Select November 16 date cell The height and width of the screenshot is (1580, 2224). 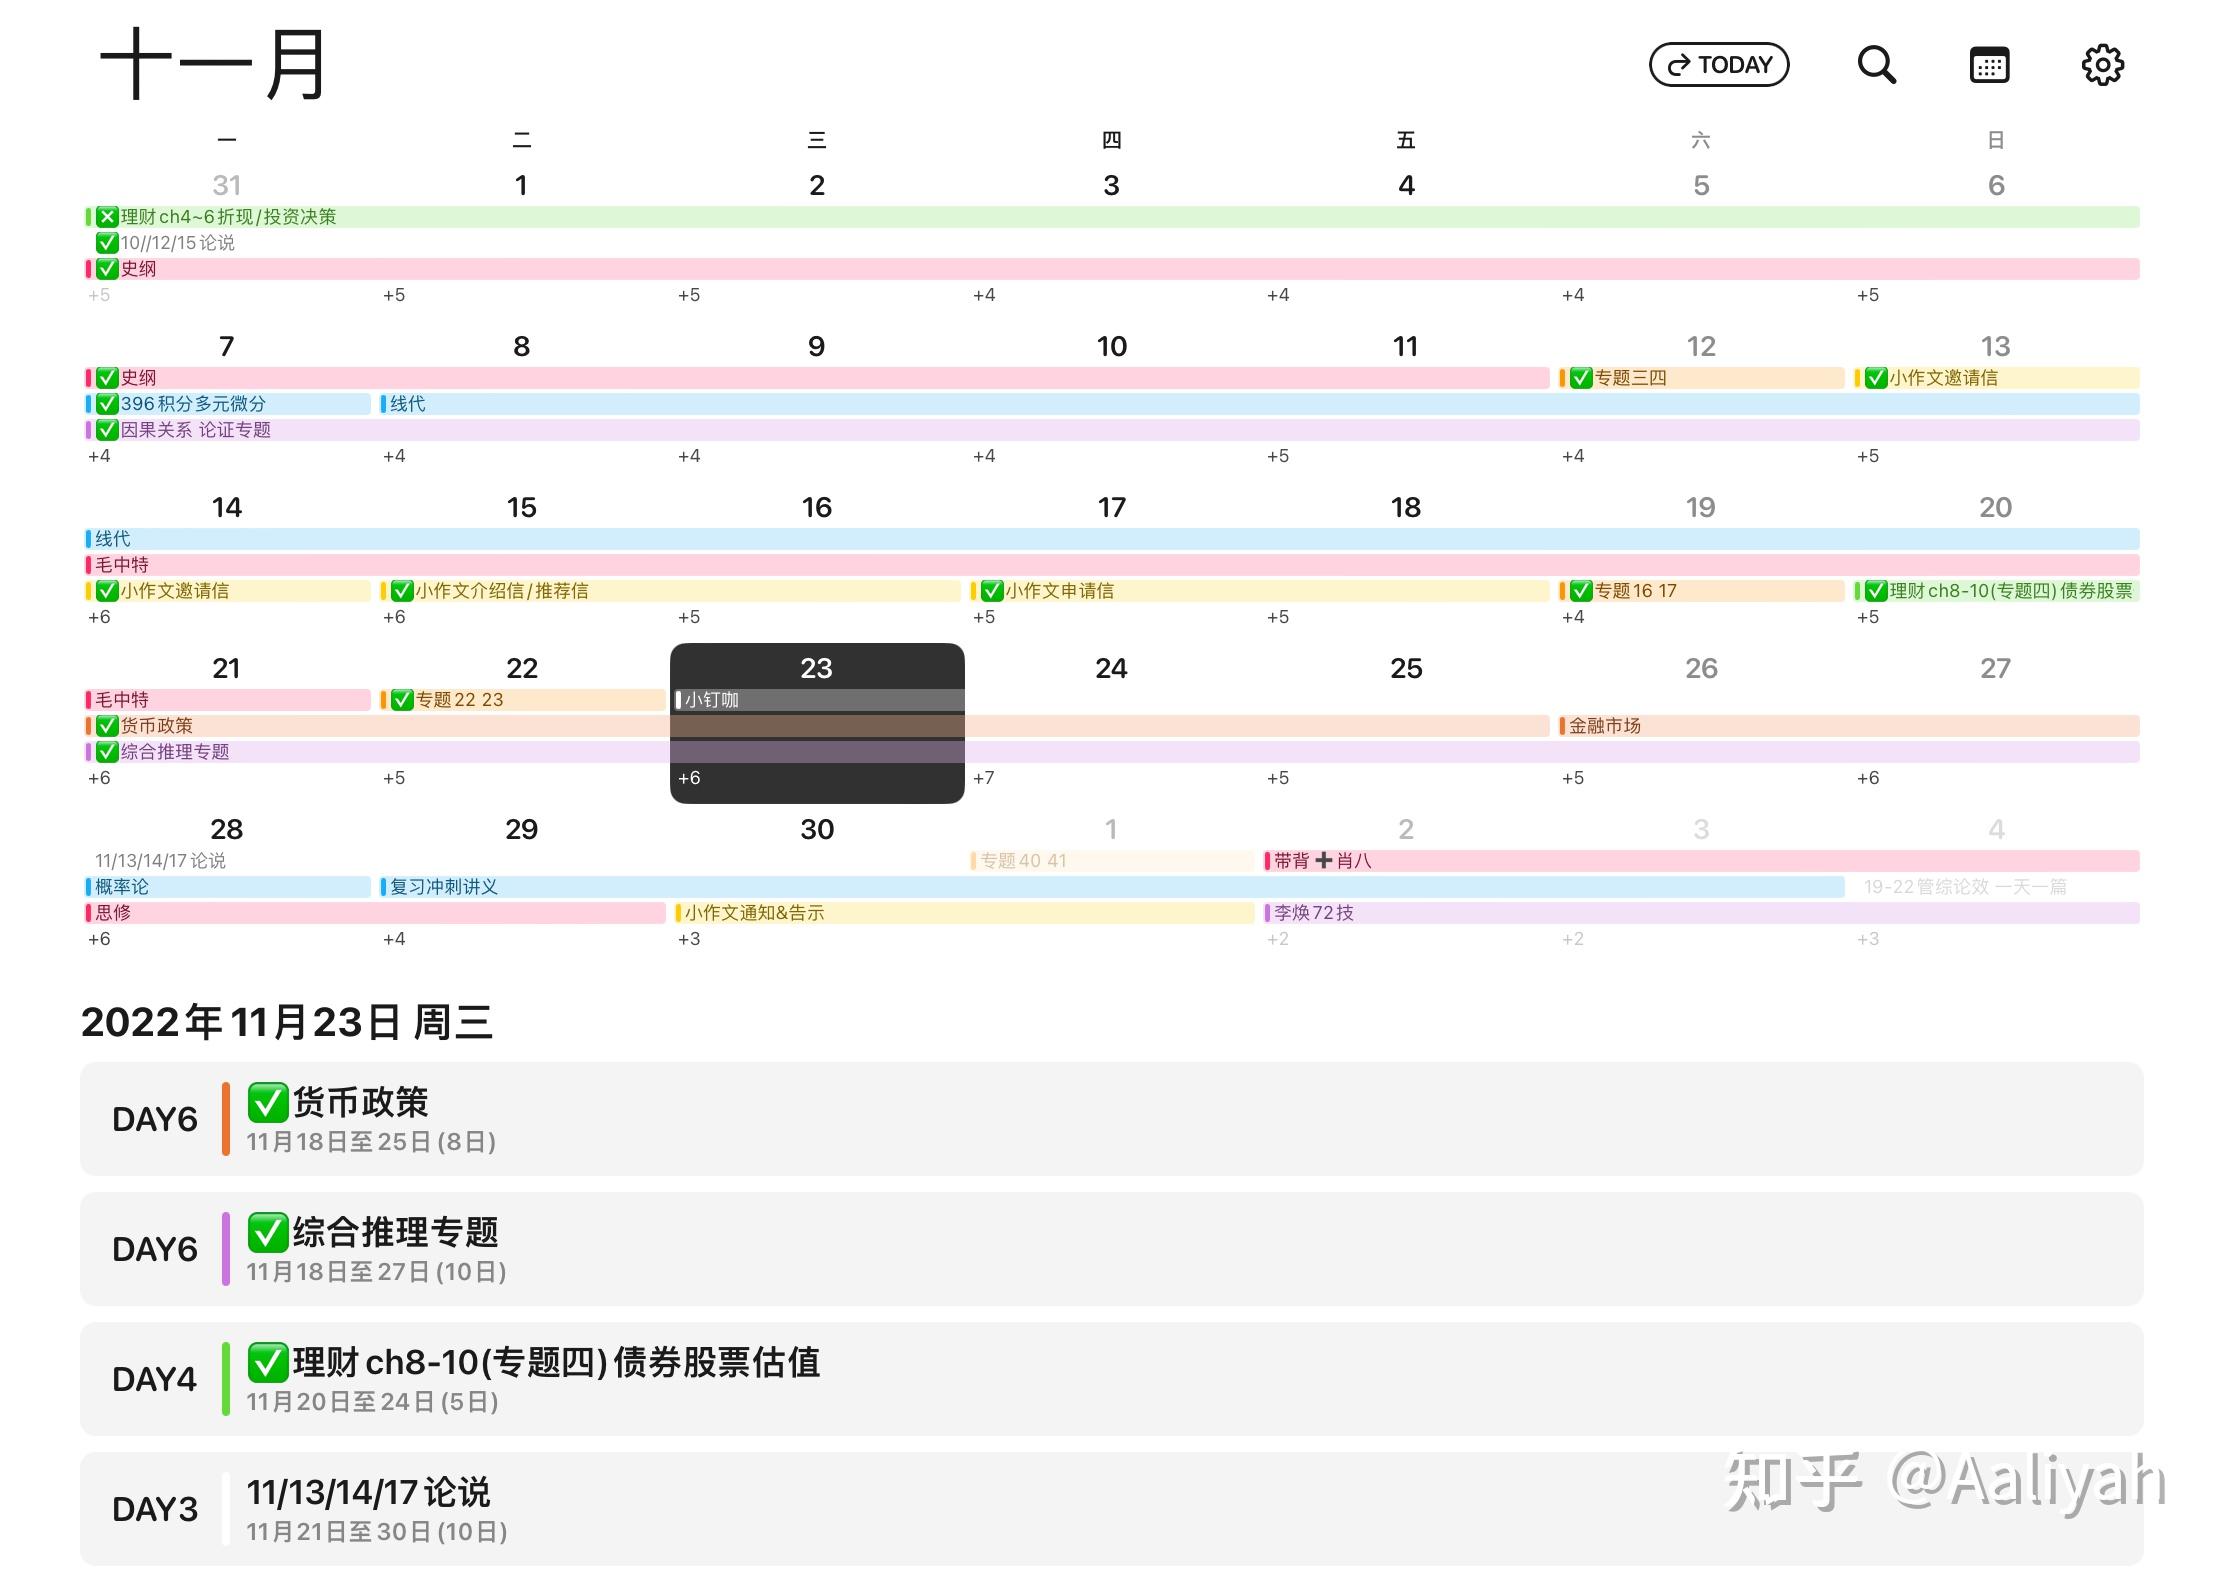816,508
